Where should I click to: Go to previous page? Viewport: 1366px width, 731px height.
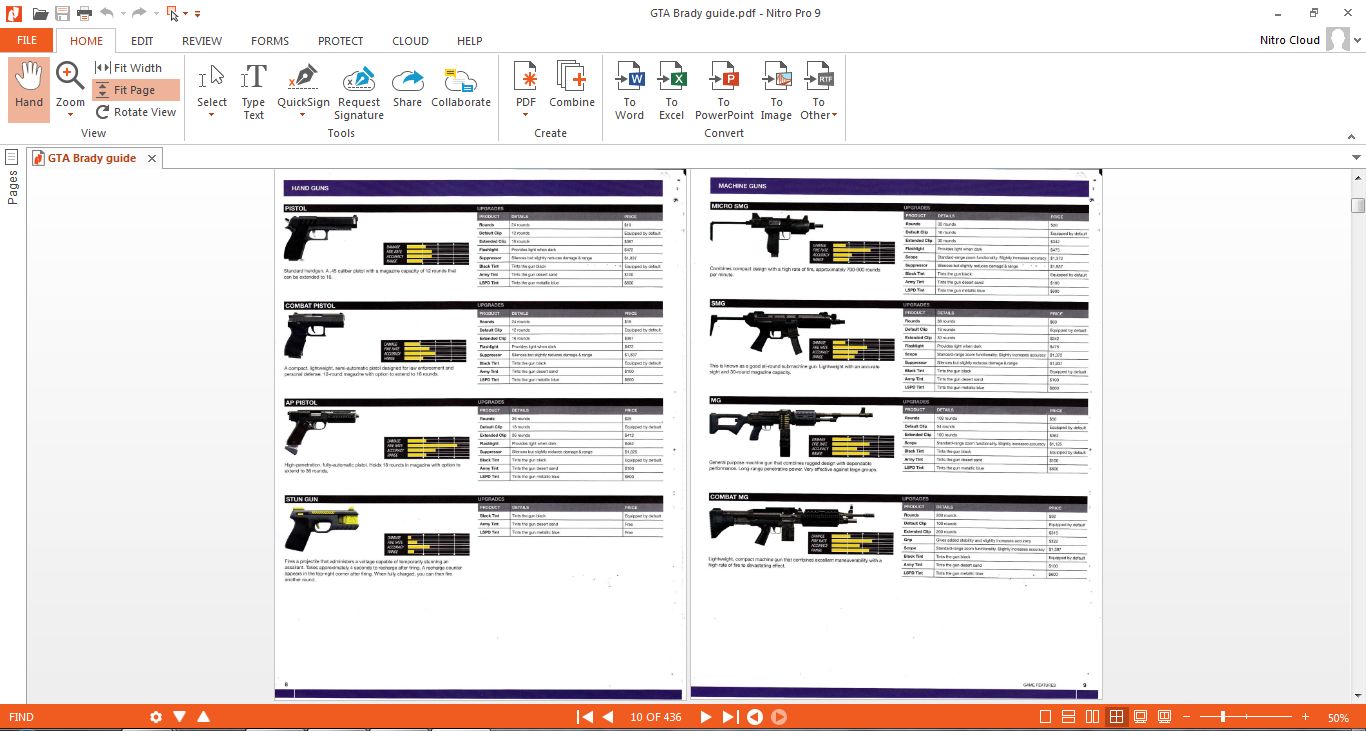coord(607,717)
